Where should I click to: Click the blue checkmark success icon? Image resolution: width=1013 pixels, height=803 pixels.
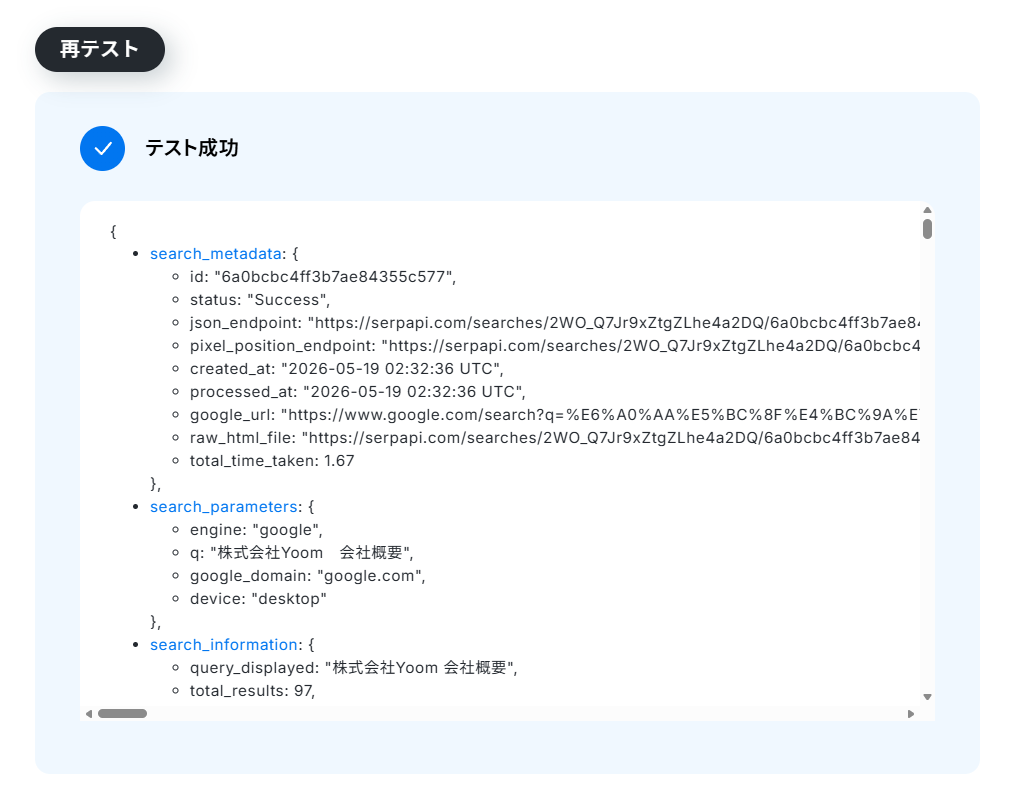pyautogui.click(x=102, y=149)
